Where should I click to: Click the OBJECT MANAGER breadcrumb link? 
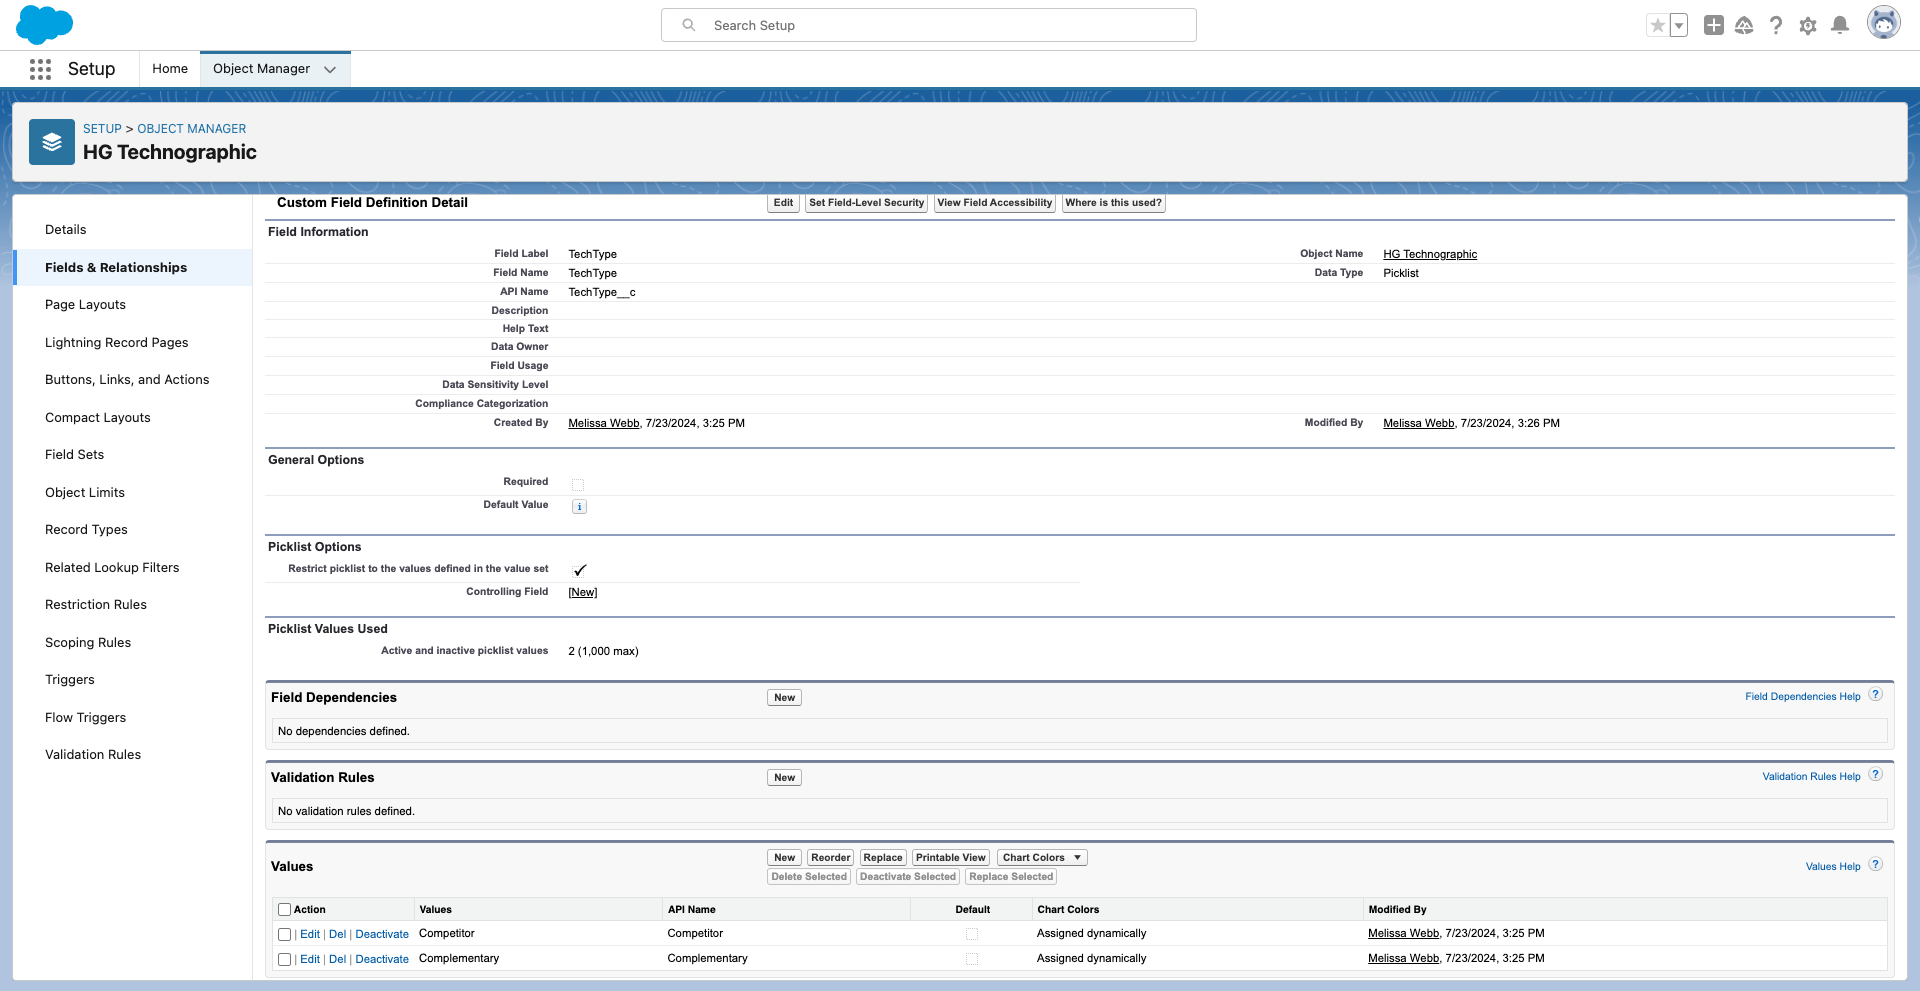[192, 129]
